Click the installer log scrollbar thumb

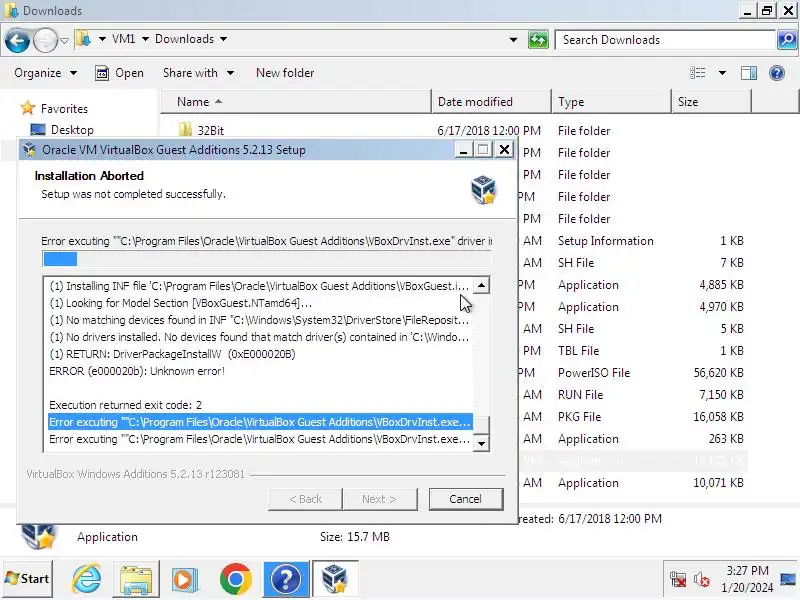point(482,423)
